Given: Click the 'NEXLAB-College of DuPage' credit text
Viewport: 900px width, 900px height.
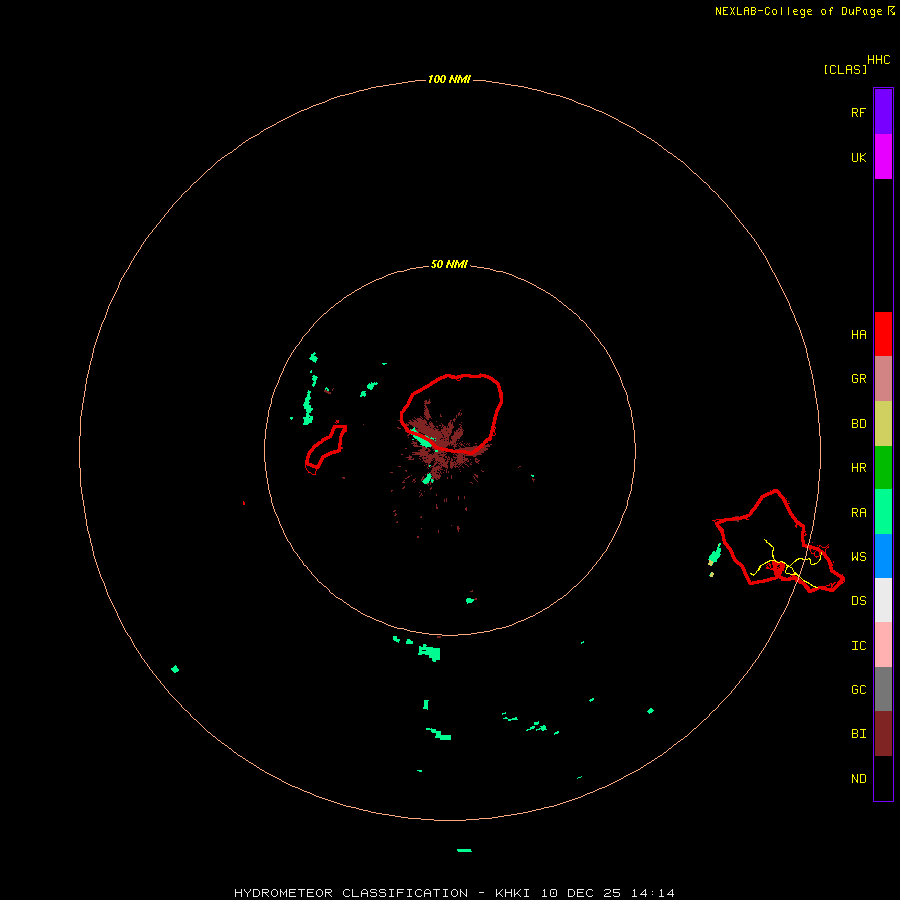Looking at the screenshot, I should click(799, 11).
